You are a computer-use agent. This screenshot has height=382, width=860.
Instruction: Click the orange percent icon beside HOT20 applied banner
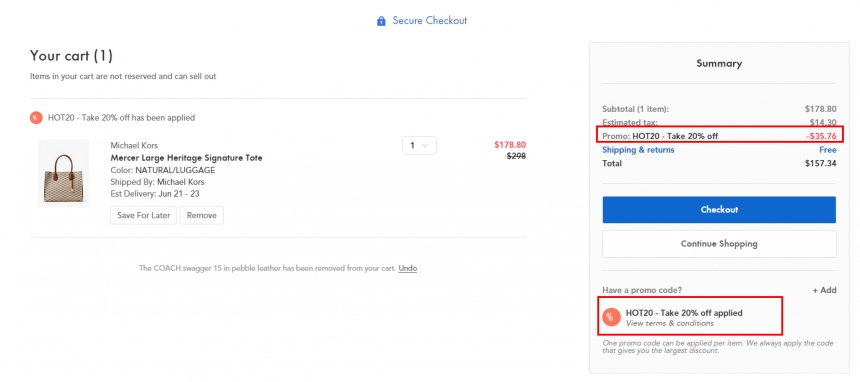point(36,117)
